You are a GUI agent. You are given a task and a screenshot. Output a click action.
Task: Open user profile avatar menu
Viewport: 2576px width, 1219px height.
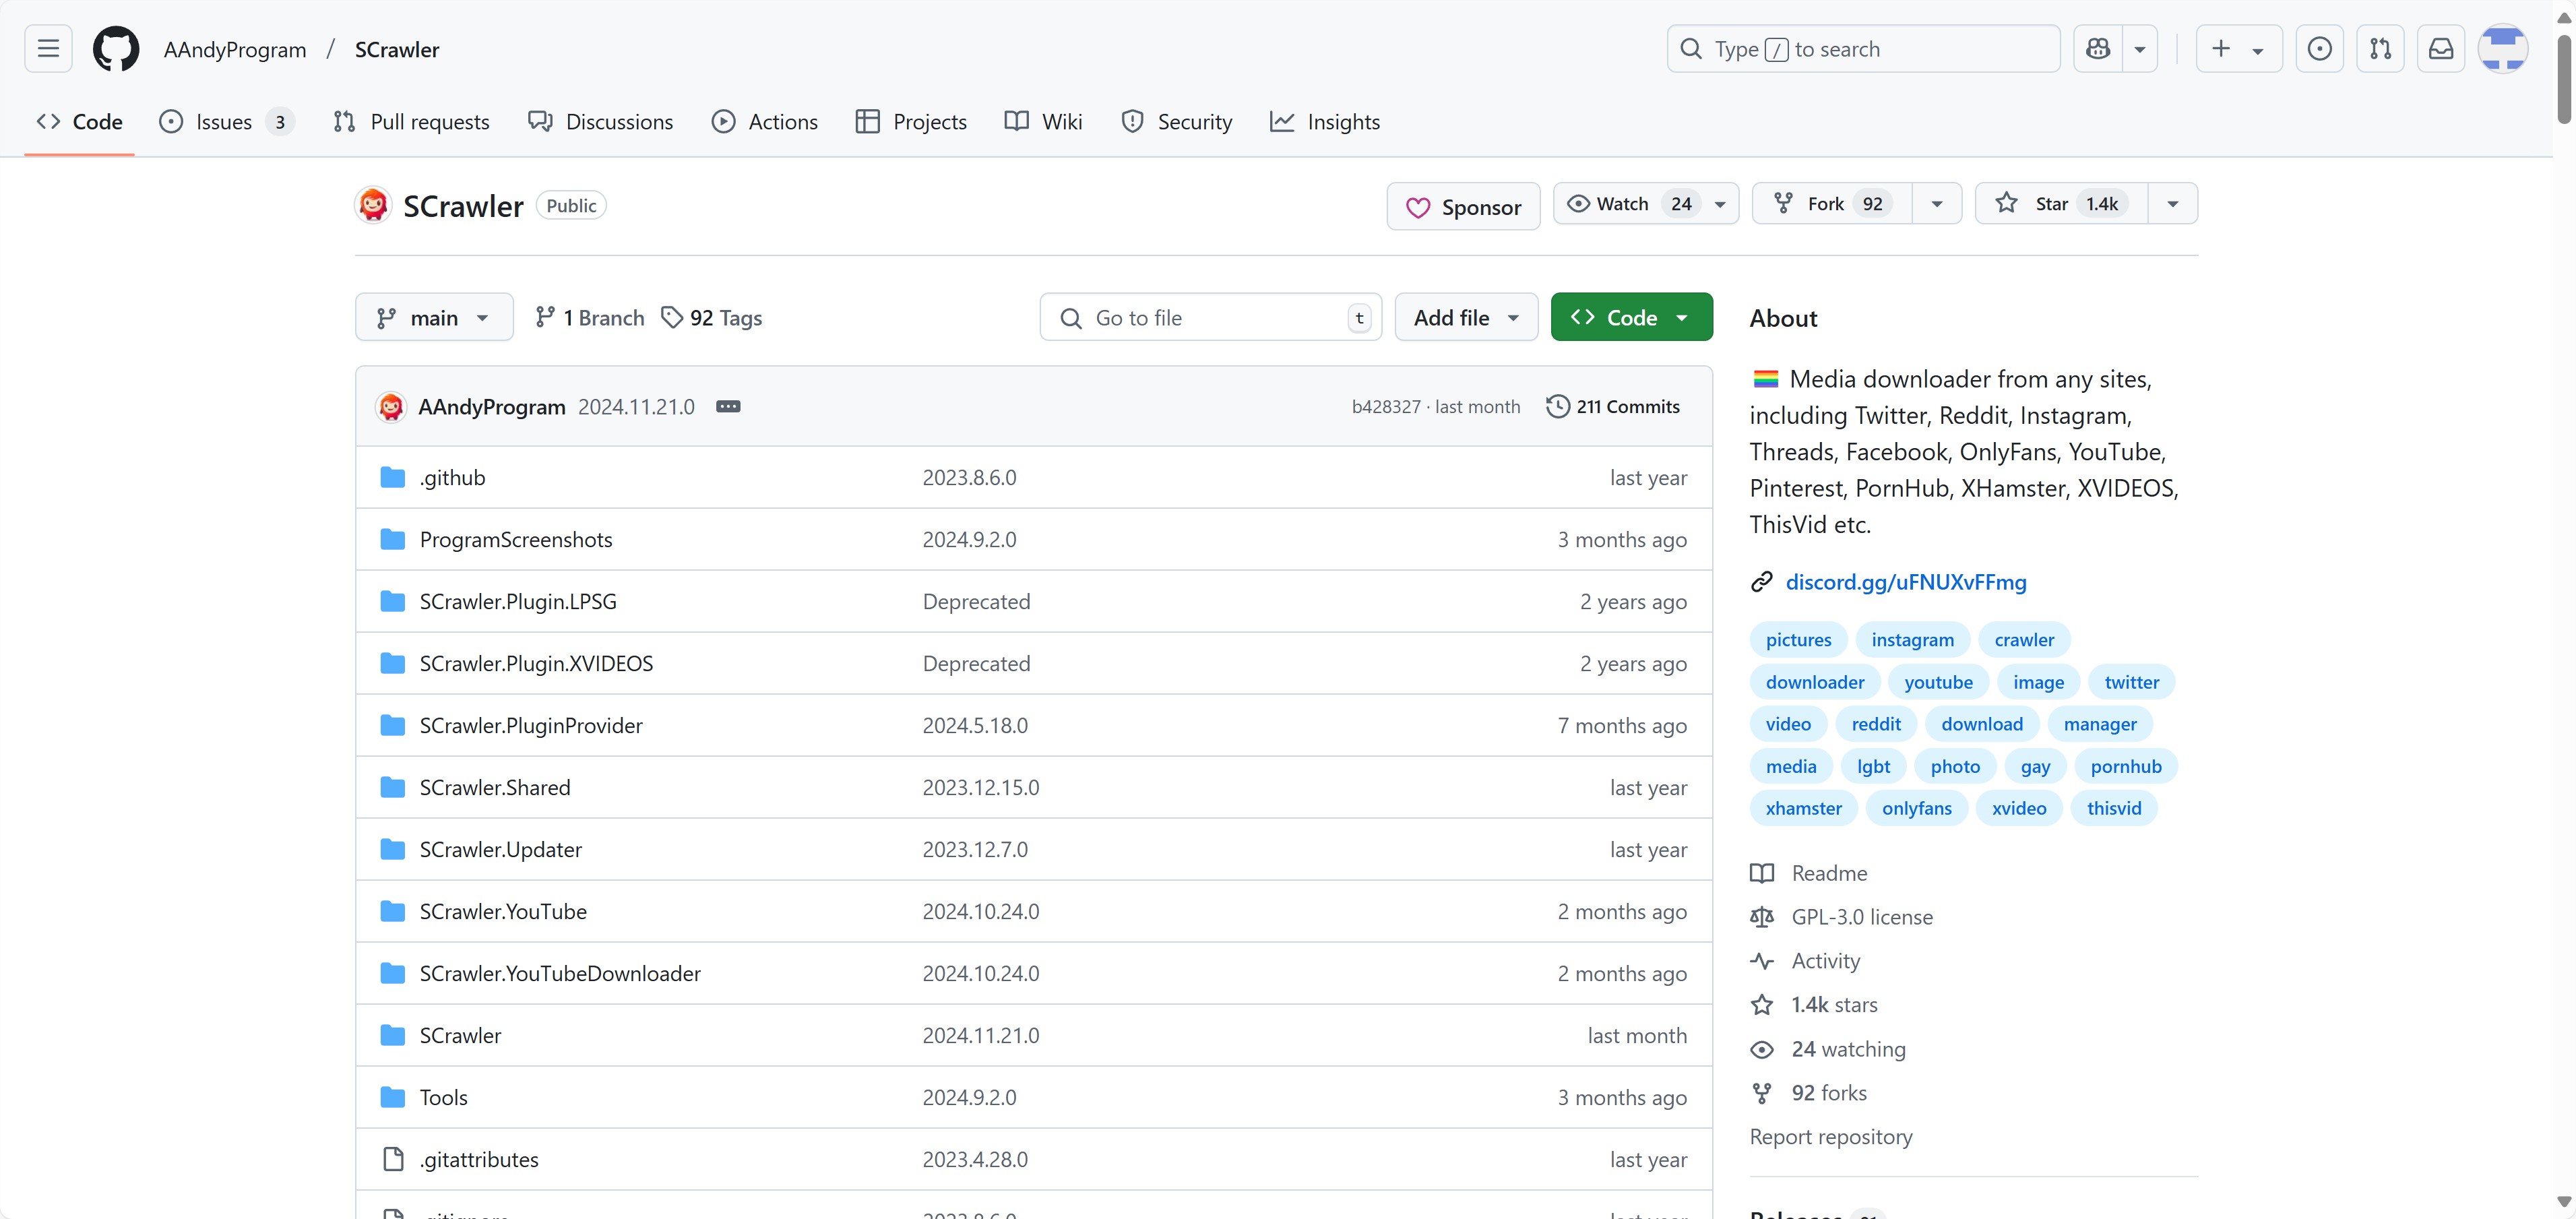tap(2503, 49)
